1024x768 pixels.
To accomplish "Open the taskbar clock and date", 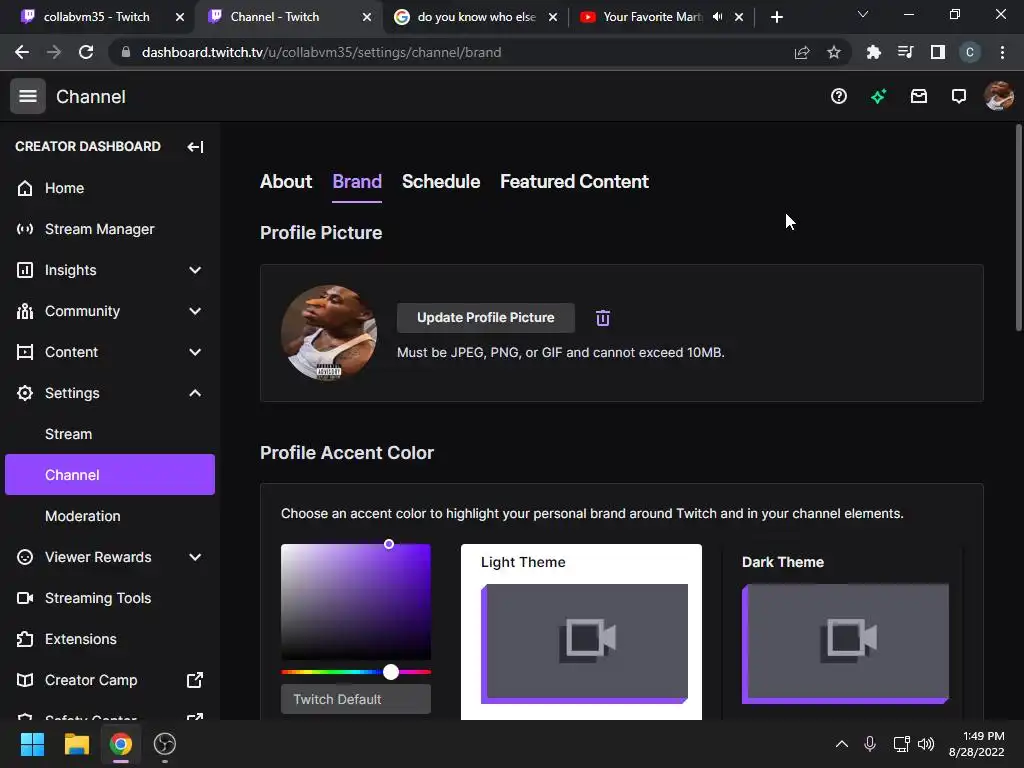I will 977,744.
